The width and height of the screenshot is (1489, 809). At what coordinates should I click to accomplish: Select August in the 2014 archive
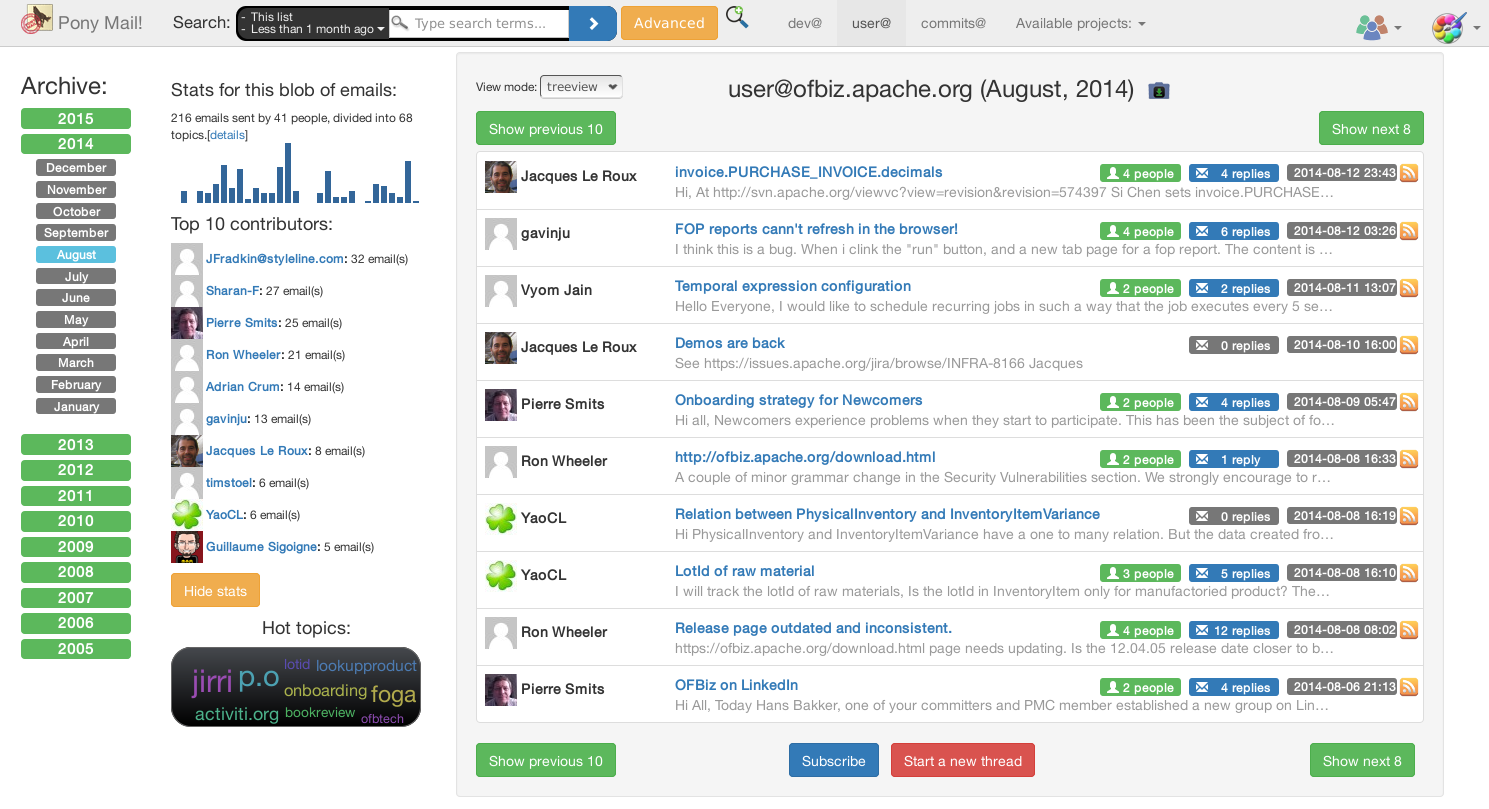(x=76, y=255)
